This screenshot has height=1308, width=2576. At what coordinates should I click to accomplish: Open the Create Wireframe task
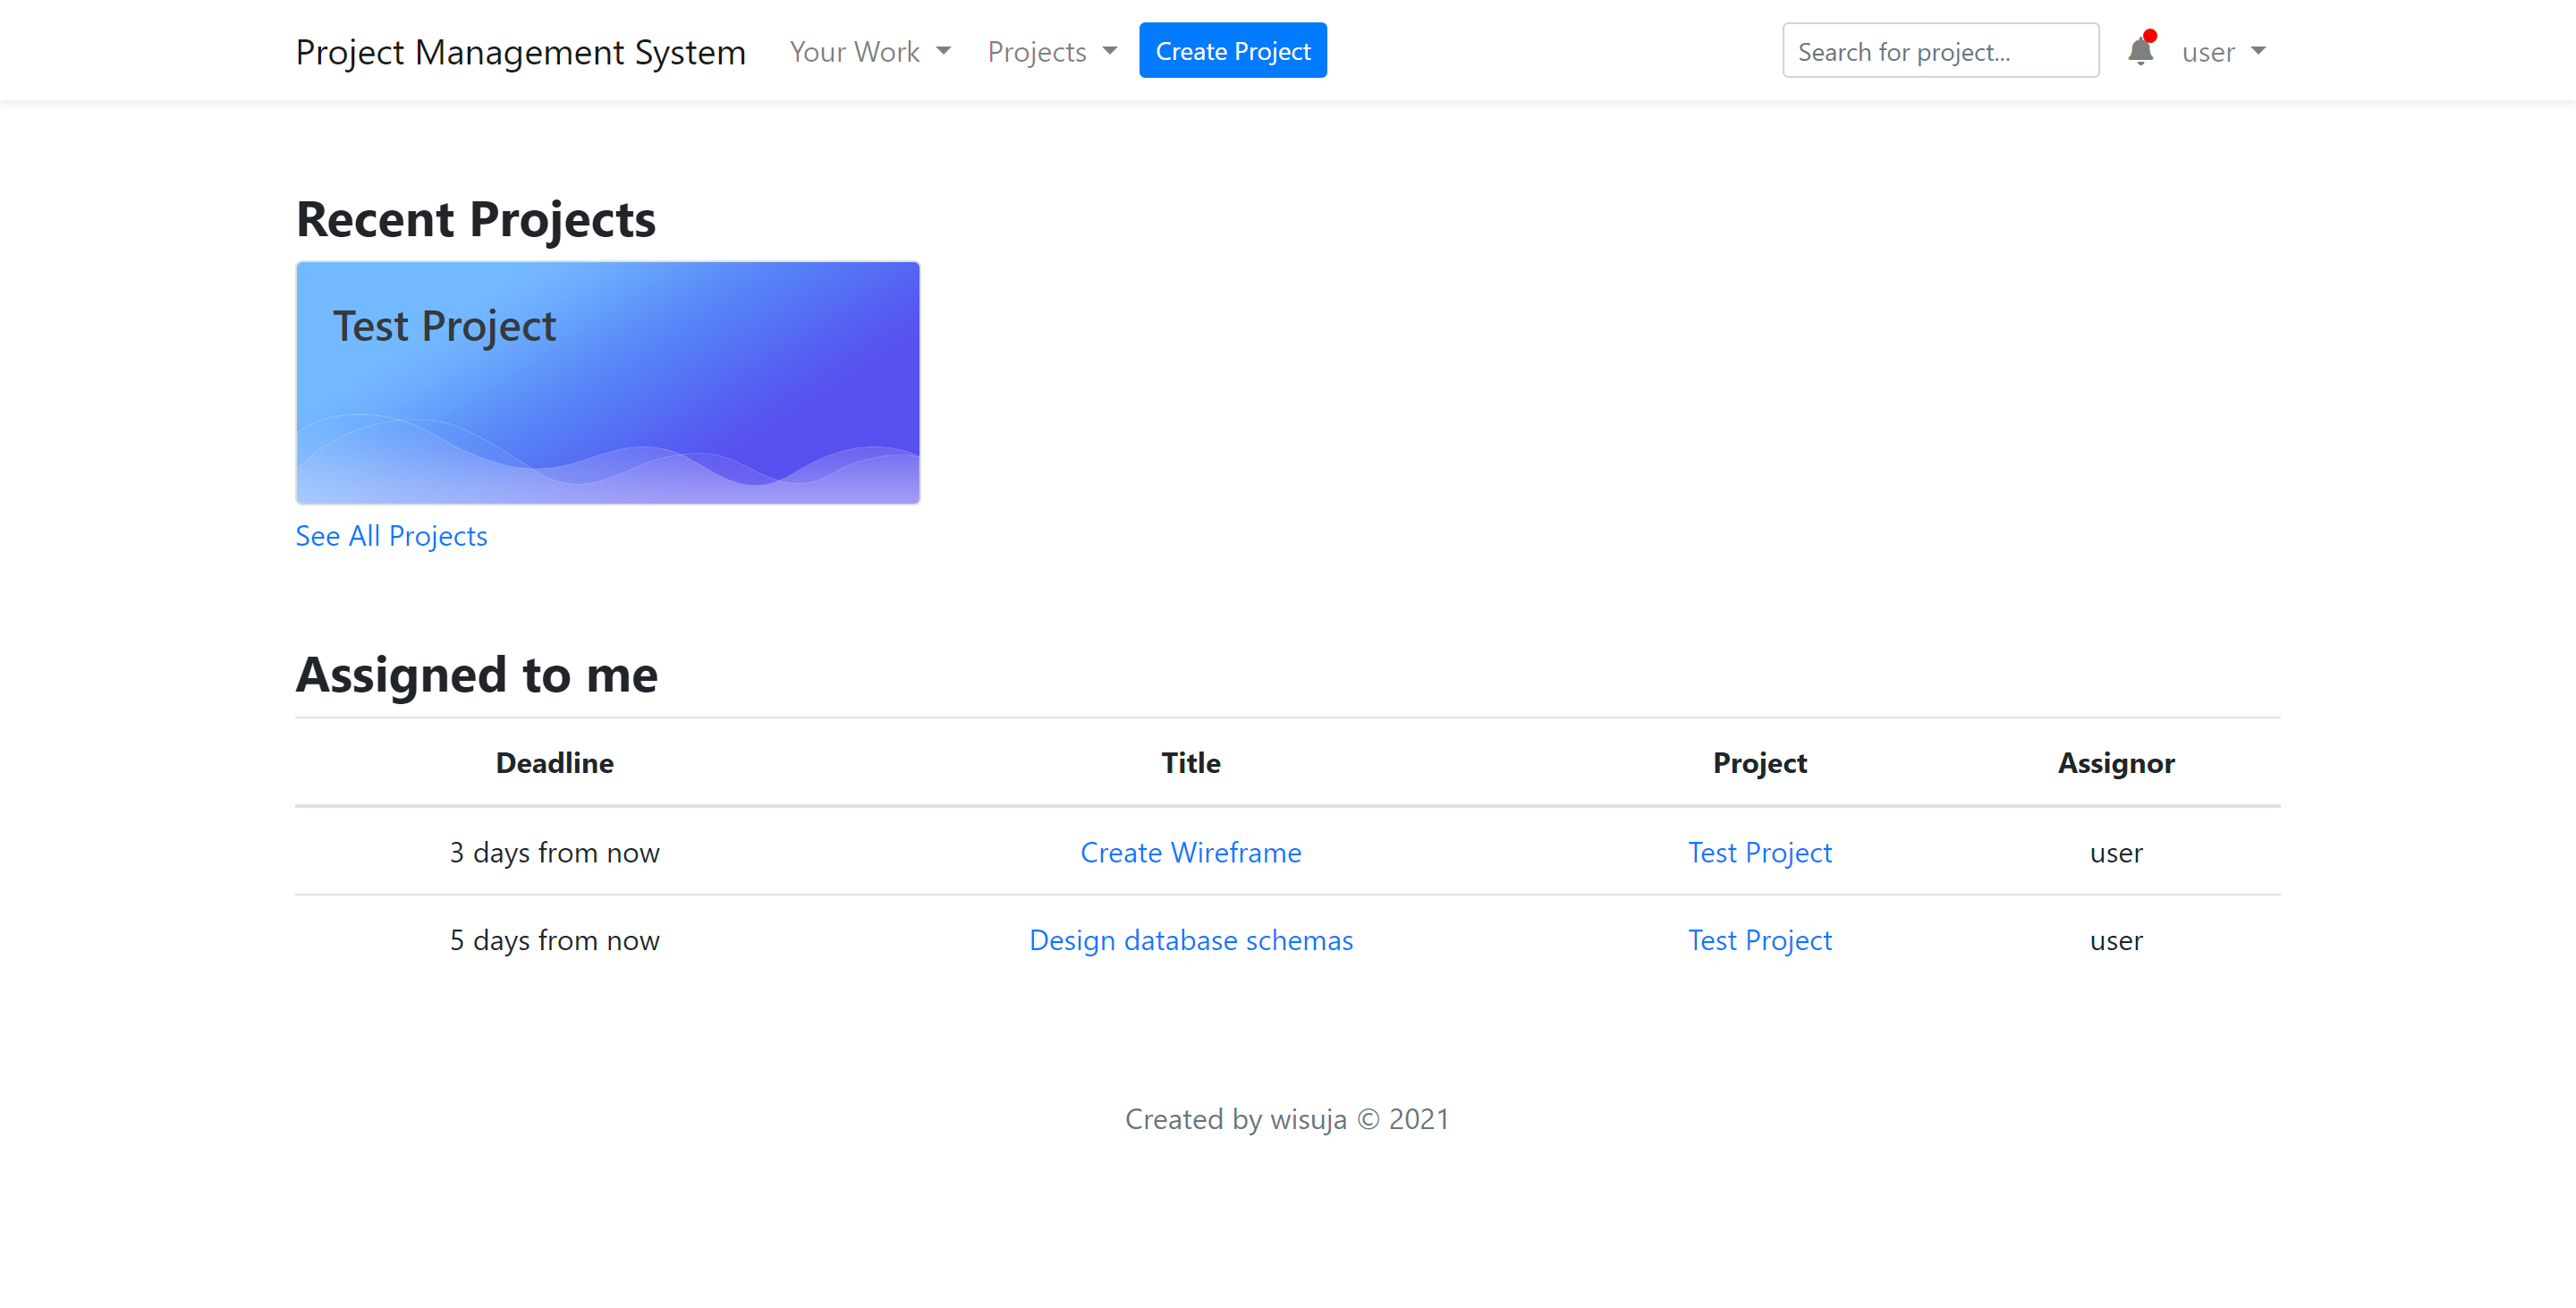coord(1190,852)
